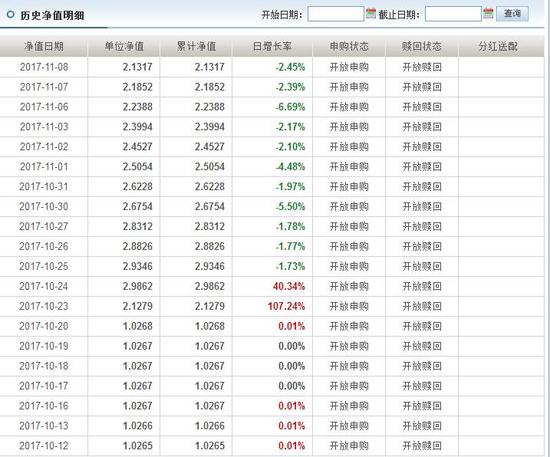Click unit net value 2.1317
Viewport: 550px width, 457px height.
coord(138,67)
